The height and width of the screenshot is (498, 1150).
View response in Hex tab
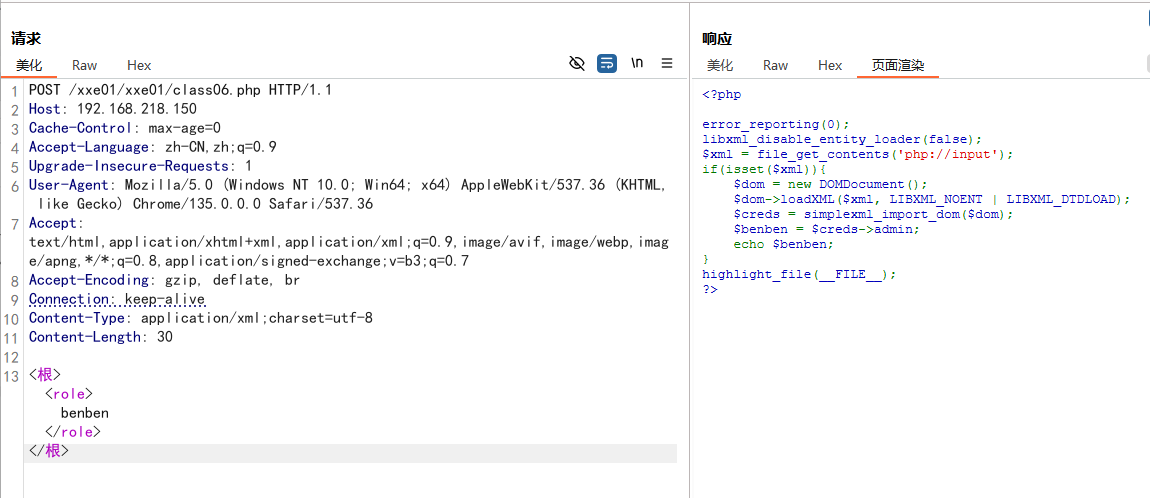[830, 65]
